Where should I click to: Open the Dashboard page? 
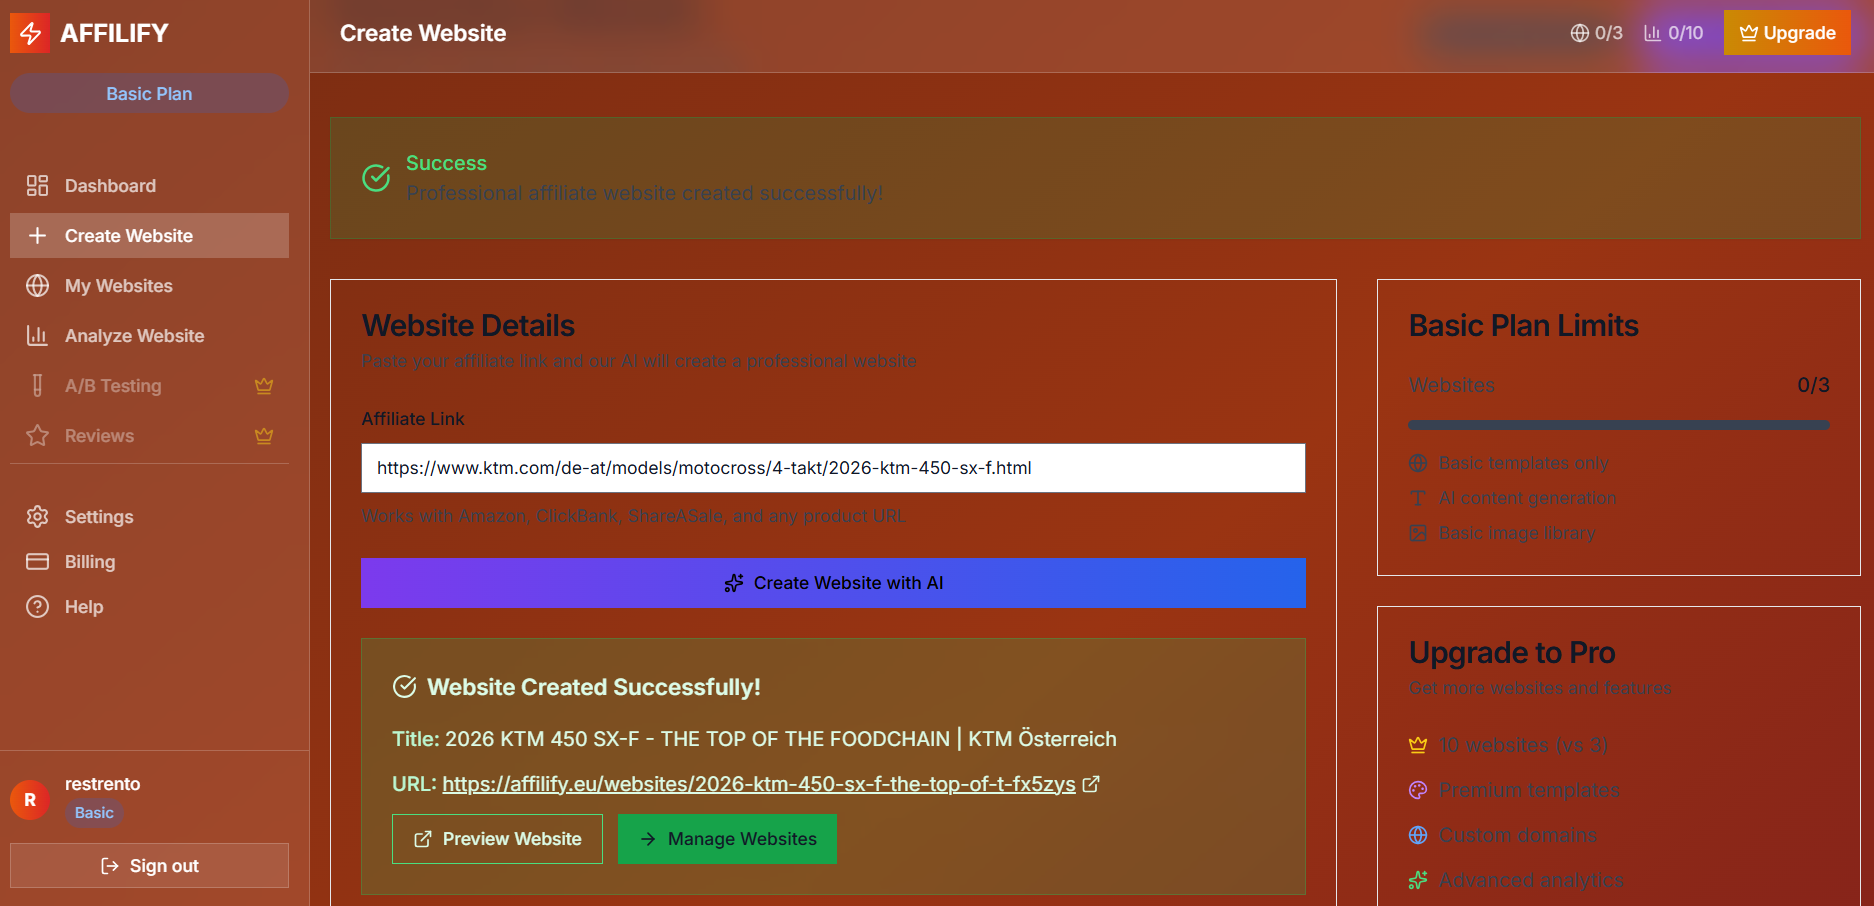[110, 186]
